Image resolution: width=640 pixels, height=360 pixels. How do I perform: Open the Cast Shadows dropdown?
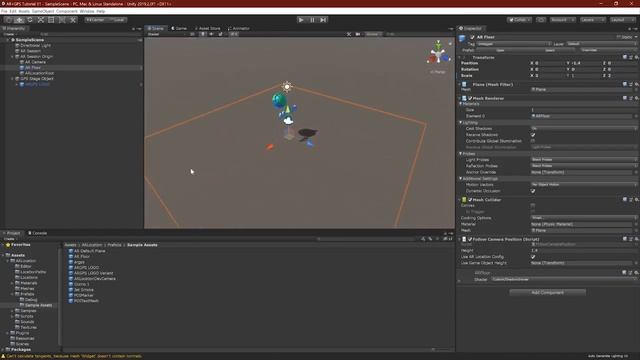[584, 129]
